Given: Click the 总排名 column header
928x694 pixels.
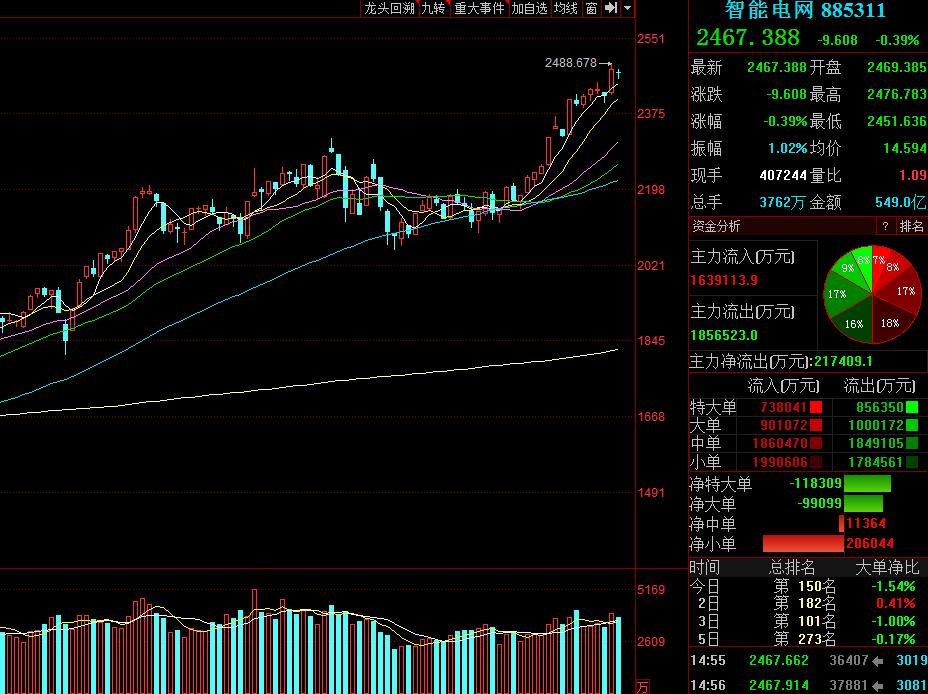Looking at the screenshot, I should 791,568.
